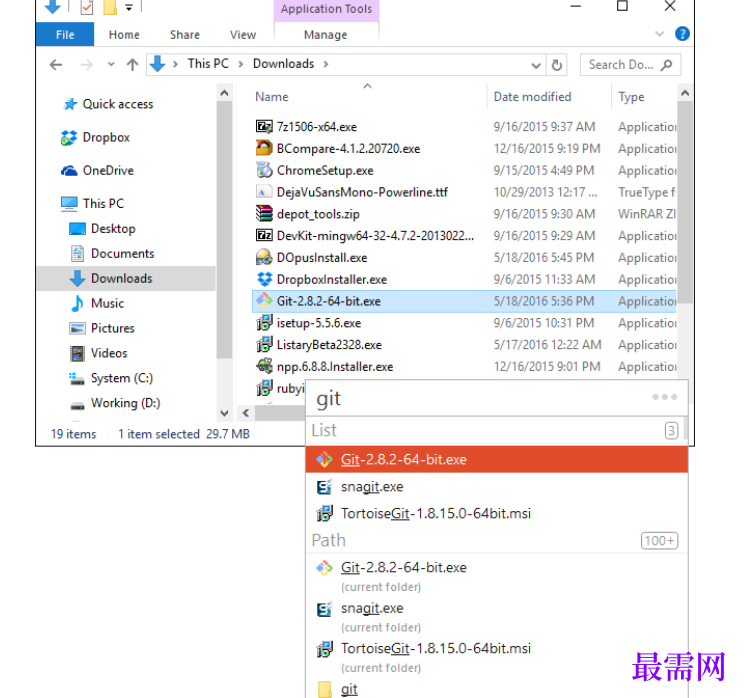Select the DOpusInstall.exe icon
The image size is (744, 698).
pos(264,258)
